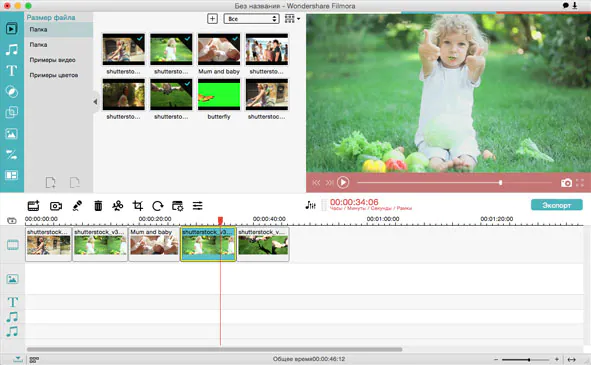Click the trash Delete icon in toolbar
591x365 pixels.
point(98,206)
